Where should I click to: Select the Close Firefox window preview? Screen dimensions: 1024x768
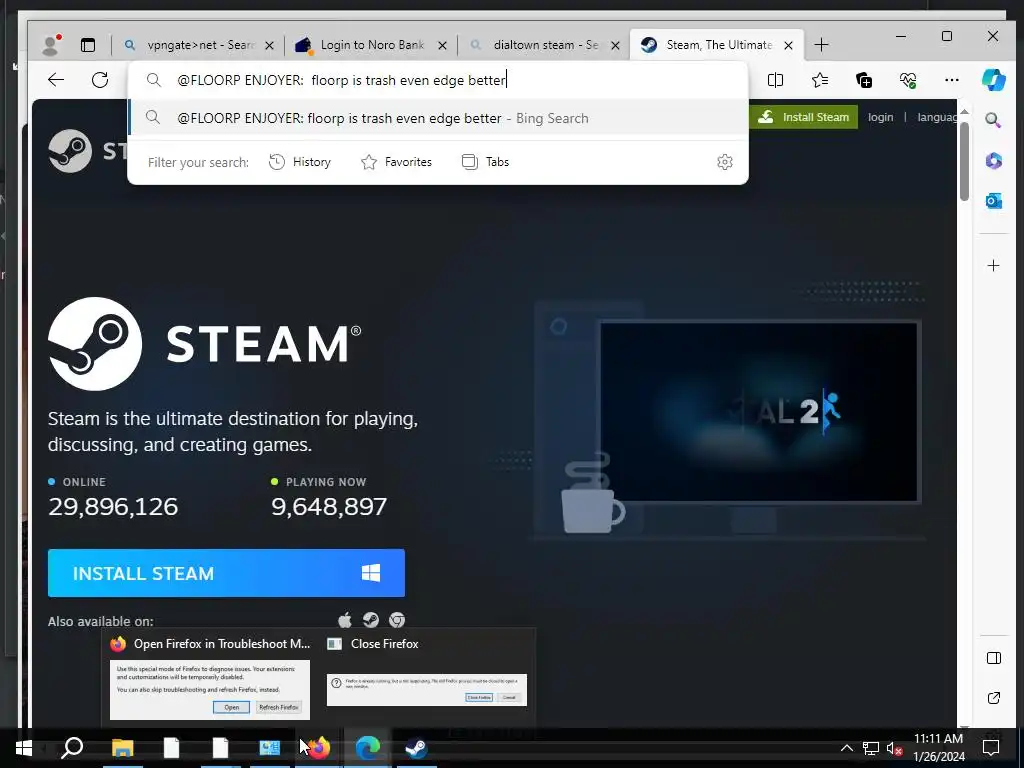426,680
